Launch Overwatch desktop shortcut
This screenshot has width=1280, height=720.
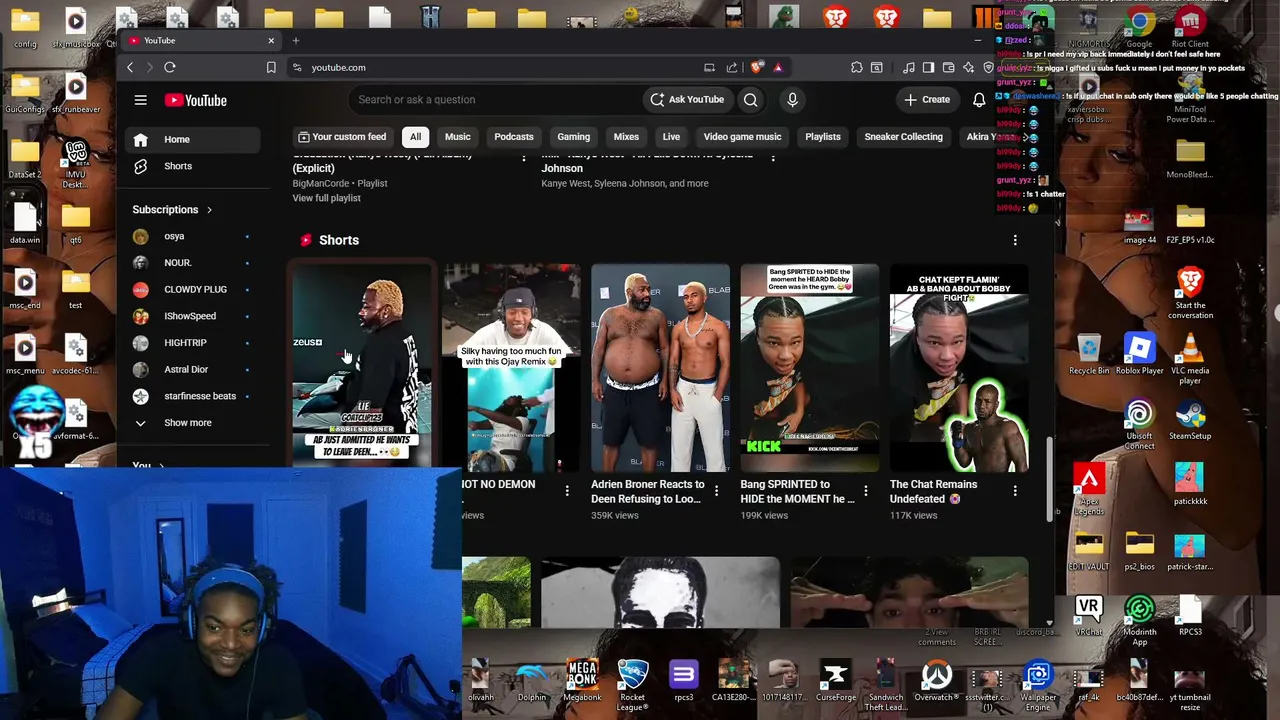coord(936,680)
